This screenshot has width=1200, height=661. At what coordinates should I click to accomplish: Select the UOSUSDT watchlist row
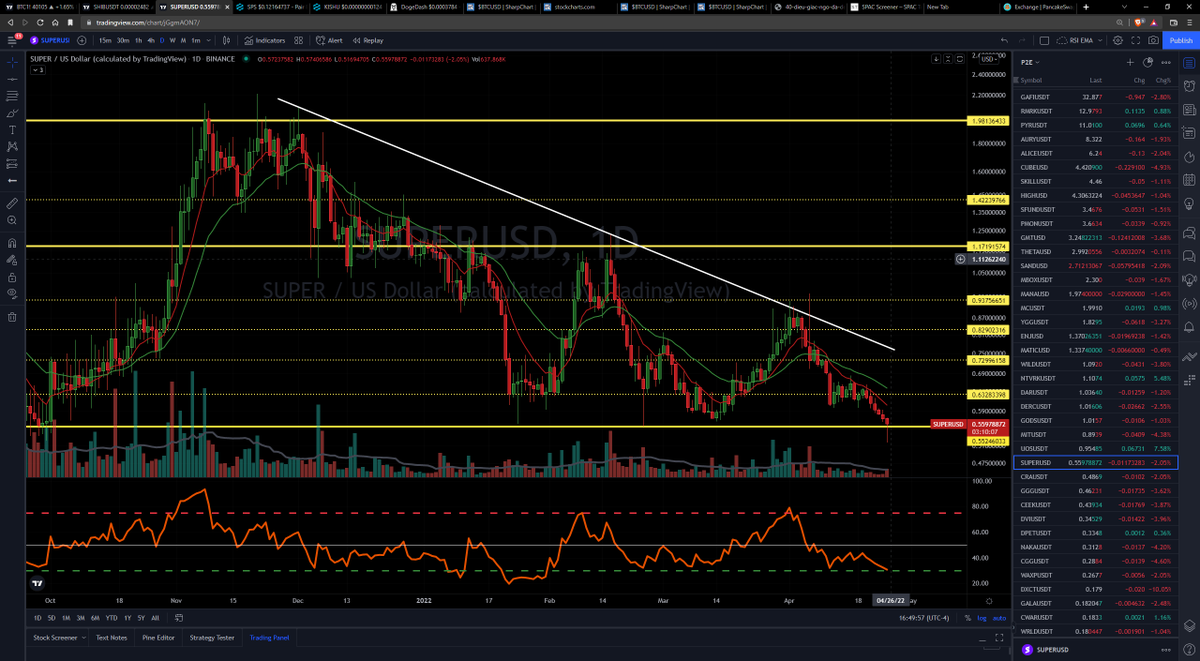[1096, 449]
